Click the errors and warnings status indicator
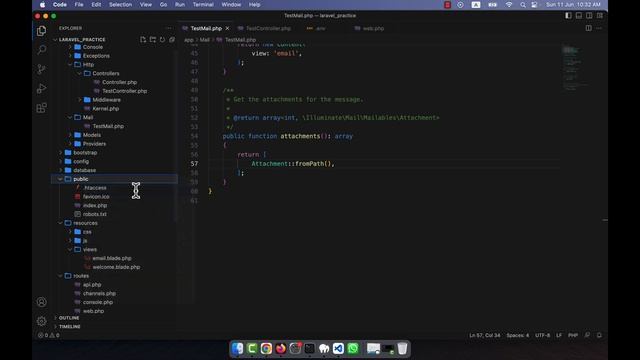640x360 pixels. pyautogui.click(x=49, y=335)
